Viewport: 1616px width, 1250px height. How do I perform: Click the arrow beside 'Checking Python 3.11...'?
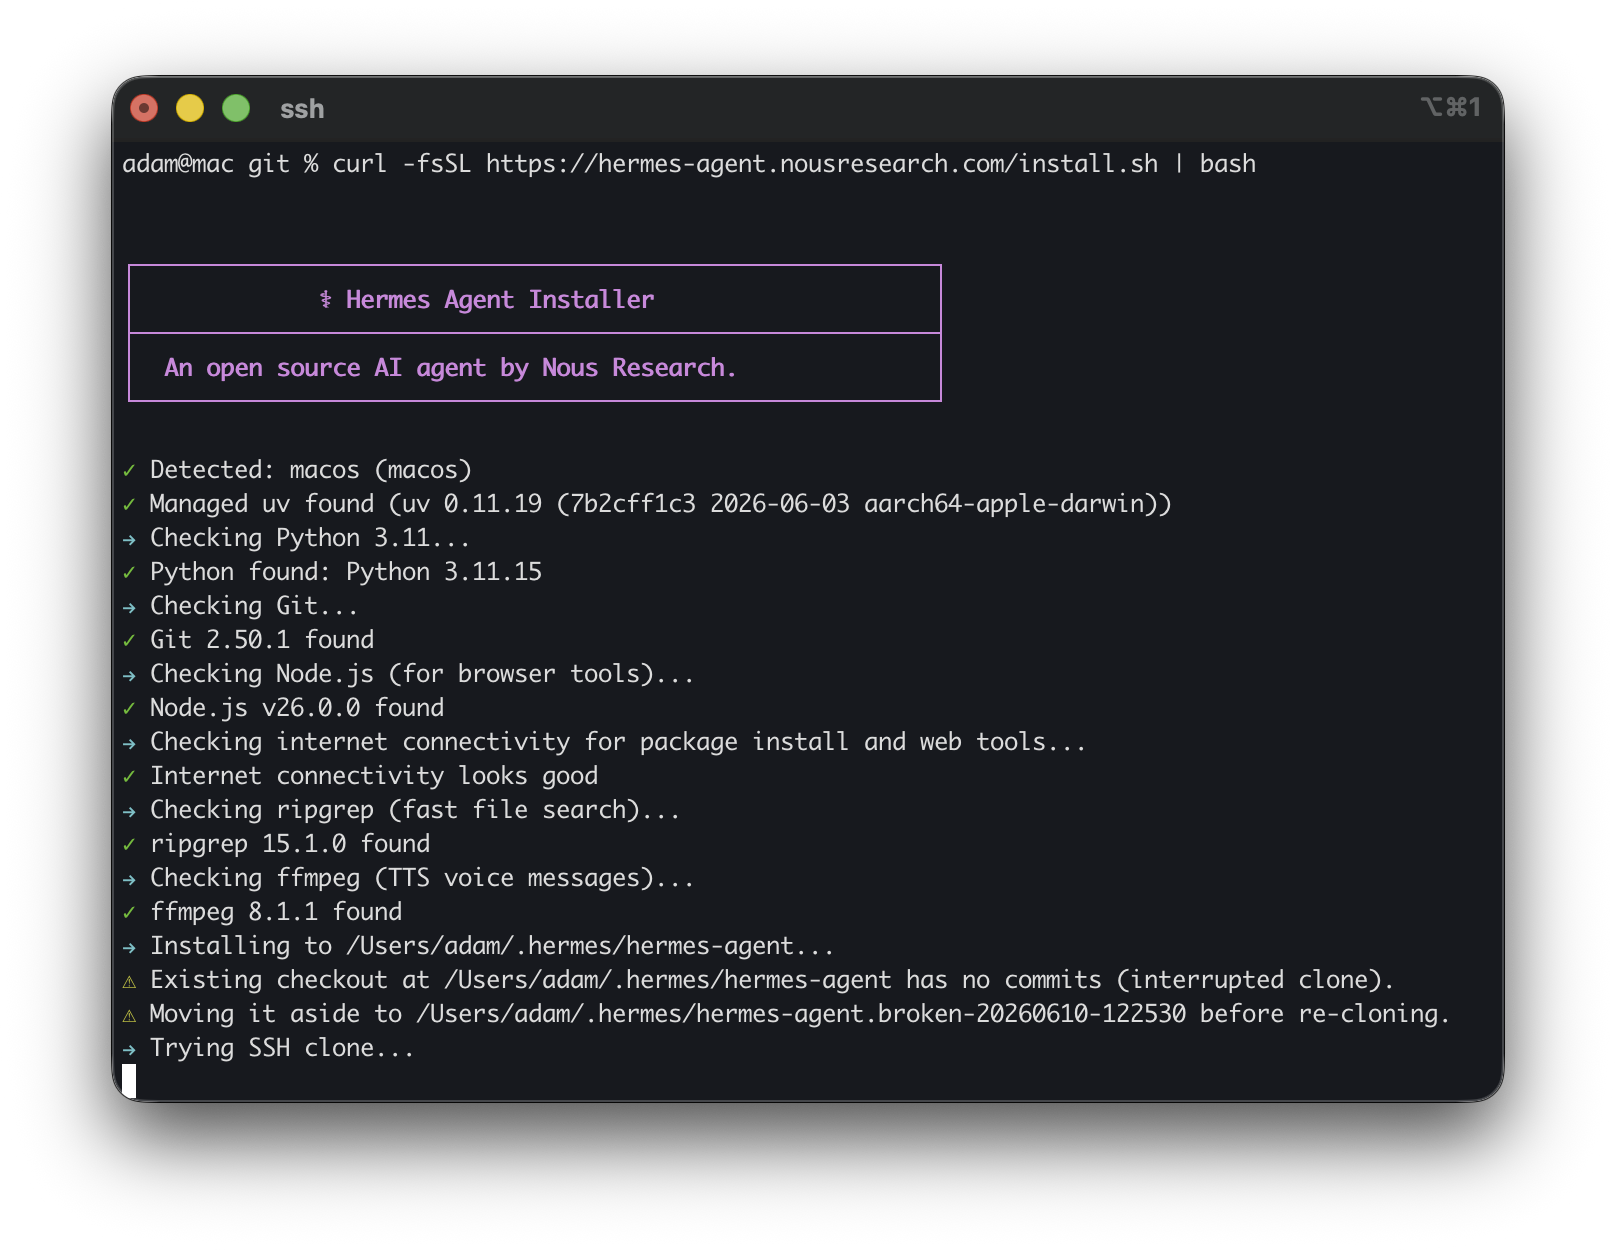[129, 539]
